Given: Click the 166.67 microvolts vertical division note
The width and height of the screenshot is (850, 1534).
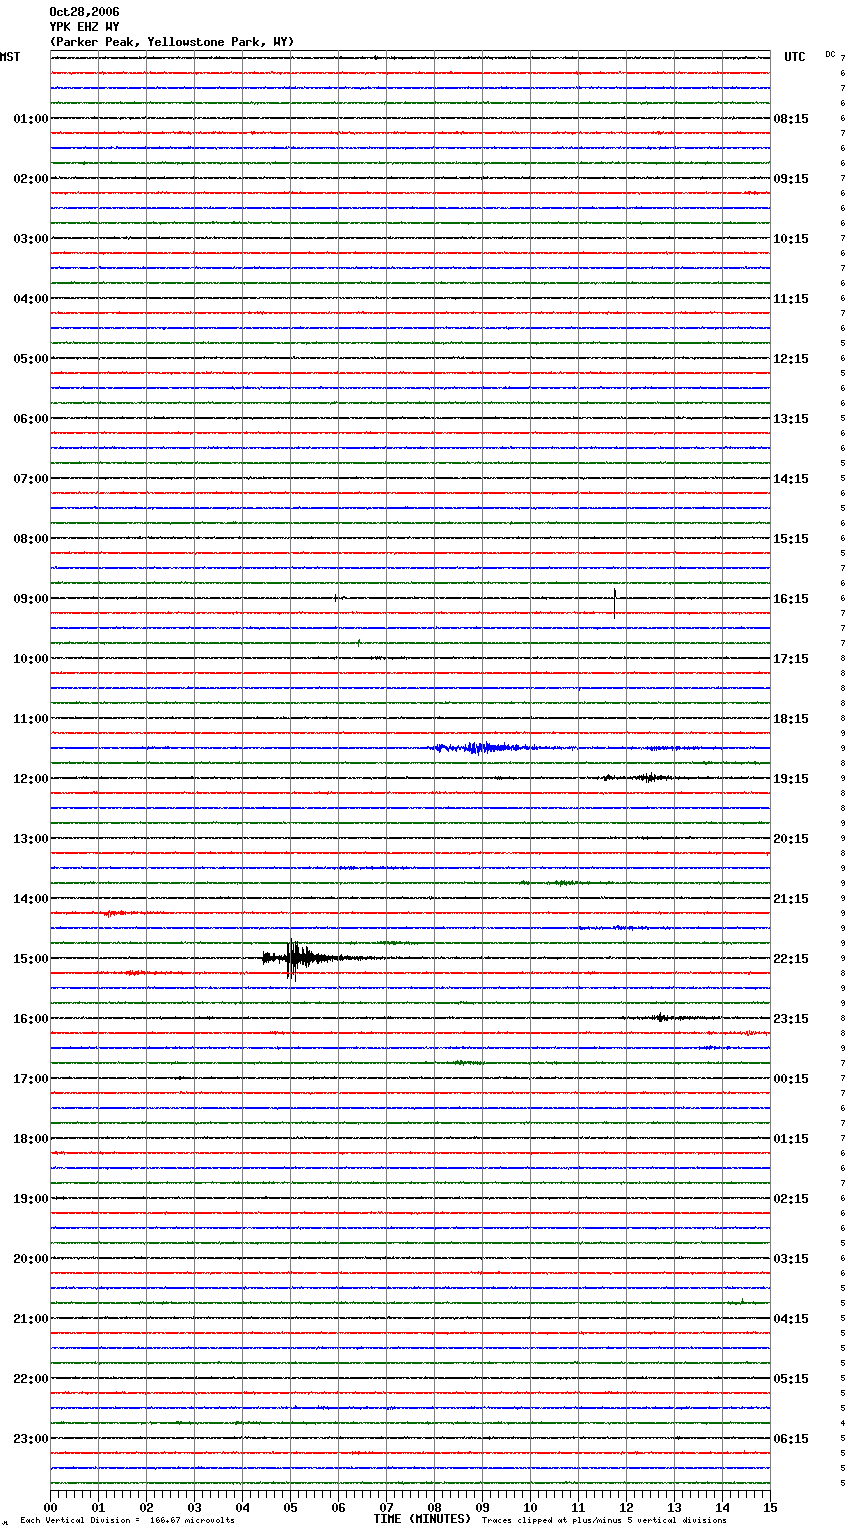Looking at the screenshot, I should coord(127,1520).
